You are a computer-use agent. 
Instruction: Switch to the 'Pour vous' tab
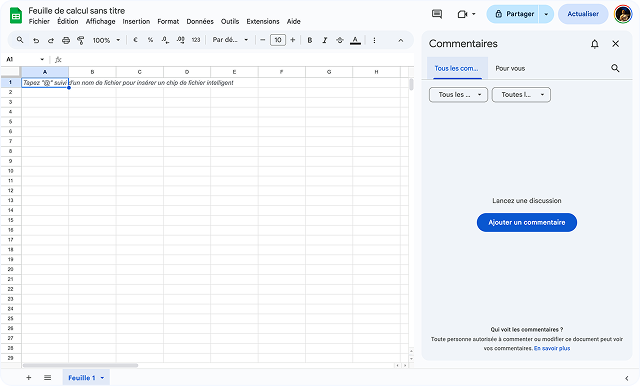coord(510,68)
